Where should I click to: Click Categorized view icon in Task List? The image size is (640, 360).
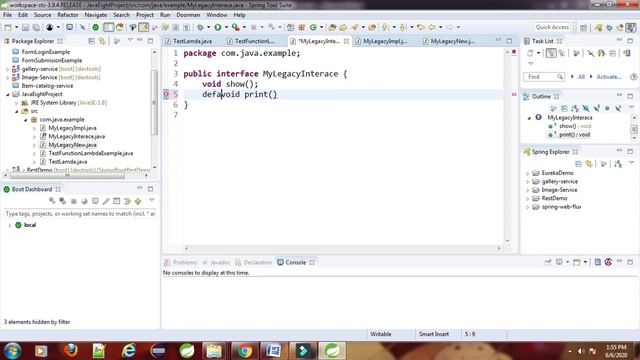[551, 53]
